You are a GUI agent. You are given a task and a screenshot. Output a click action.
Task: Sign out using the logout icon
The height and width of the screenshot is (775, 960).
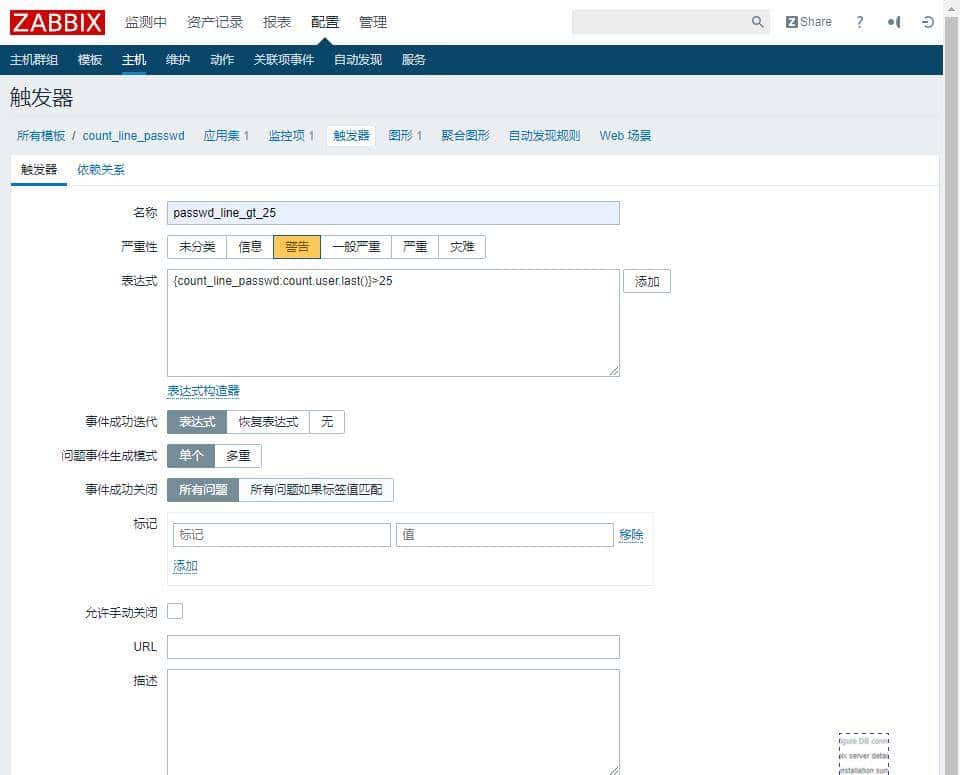928,21
